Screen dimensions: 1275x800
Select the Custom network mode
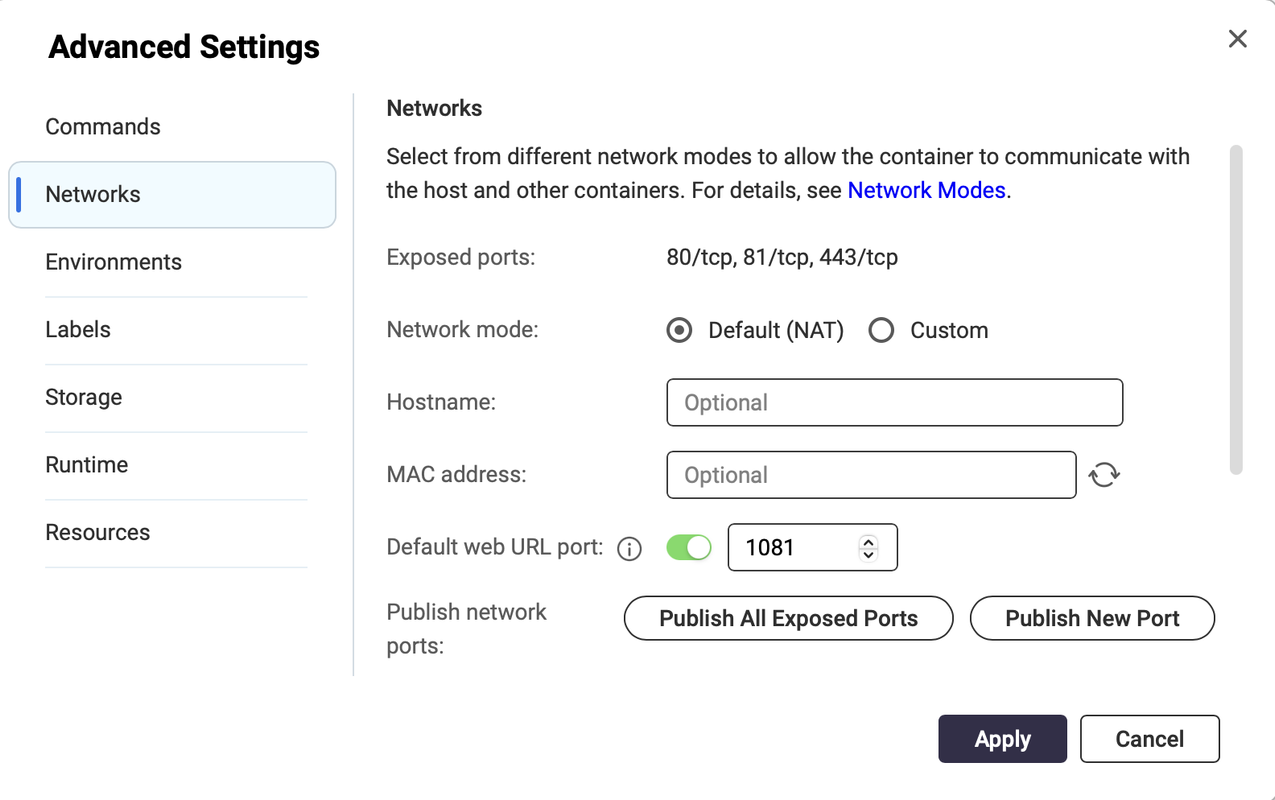(881, 330)
